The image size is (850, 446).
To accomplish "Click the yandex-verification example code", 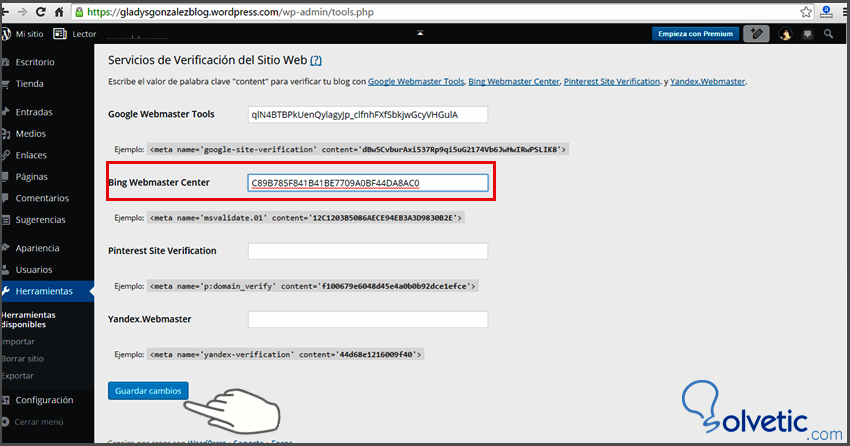I will click(x=285, y=354).
